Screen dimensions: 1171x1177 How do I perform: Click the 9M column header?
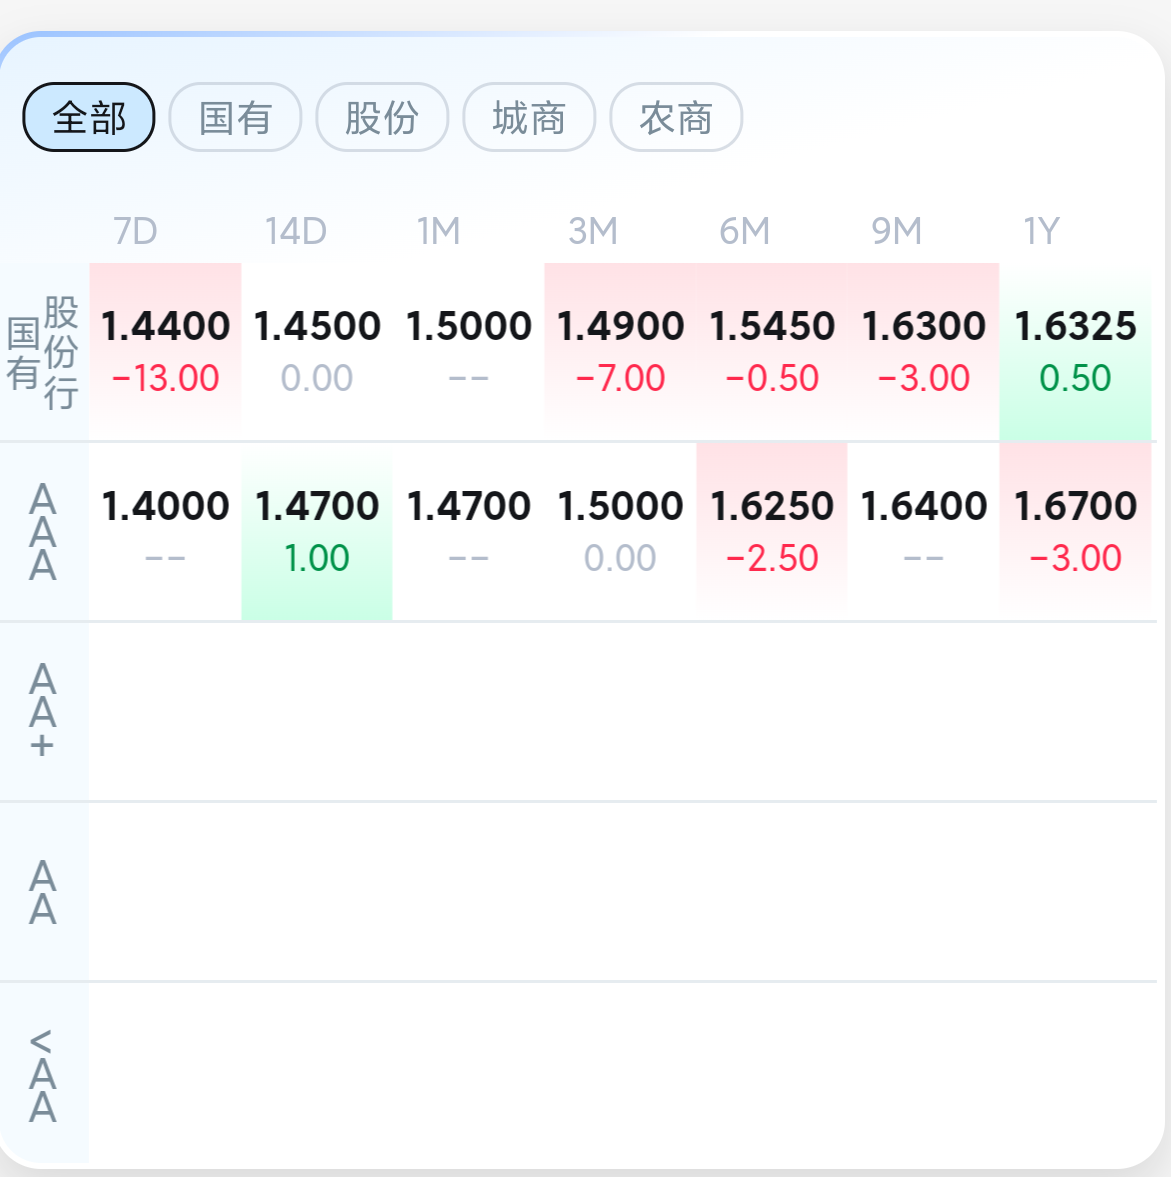(x=896, y=230)
